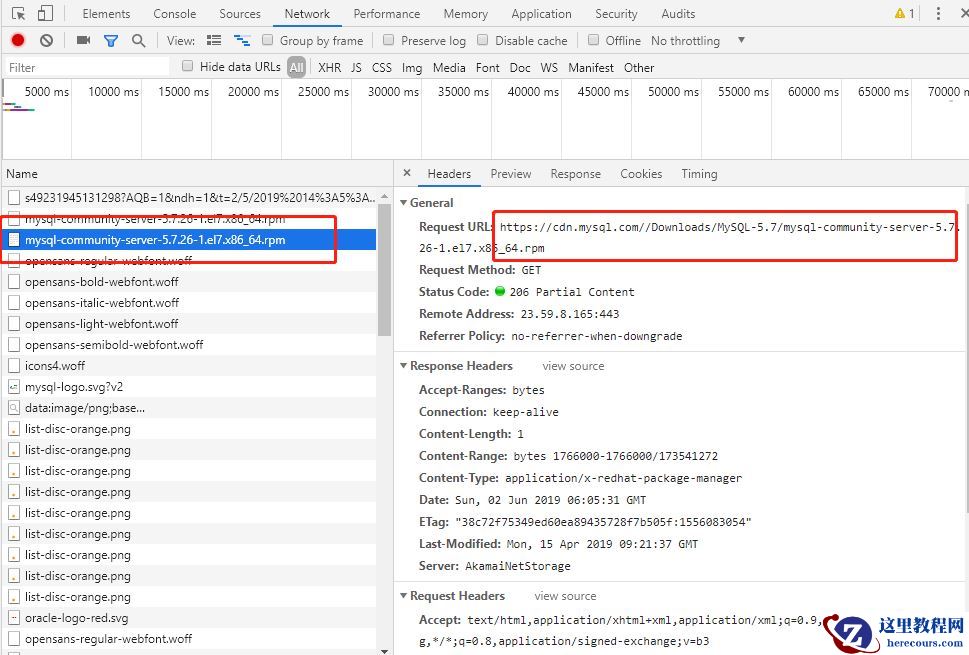Collapse the Response Headers section
The width and height of the screenshot is (969, 655).
[x=404, y=366]
